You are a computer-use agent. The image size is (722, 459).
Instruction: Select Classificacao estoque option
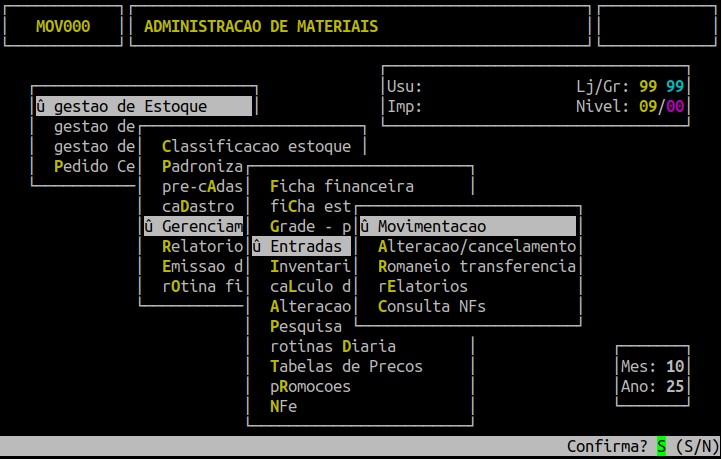pos(256,146)
